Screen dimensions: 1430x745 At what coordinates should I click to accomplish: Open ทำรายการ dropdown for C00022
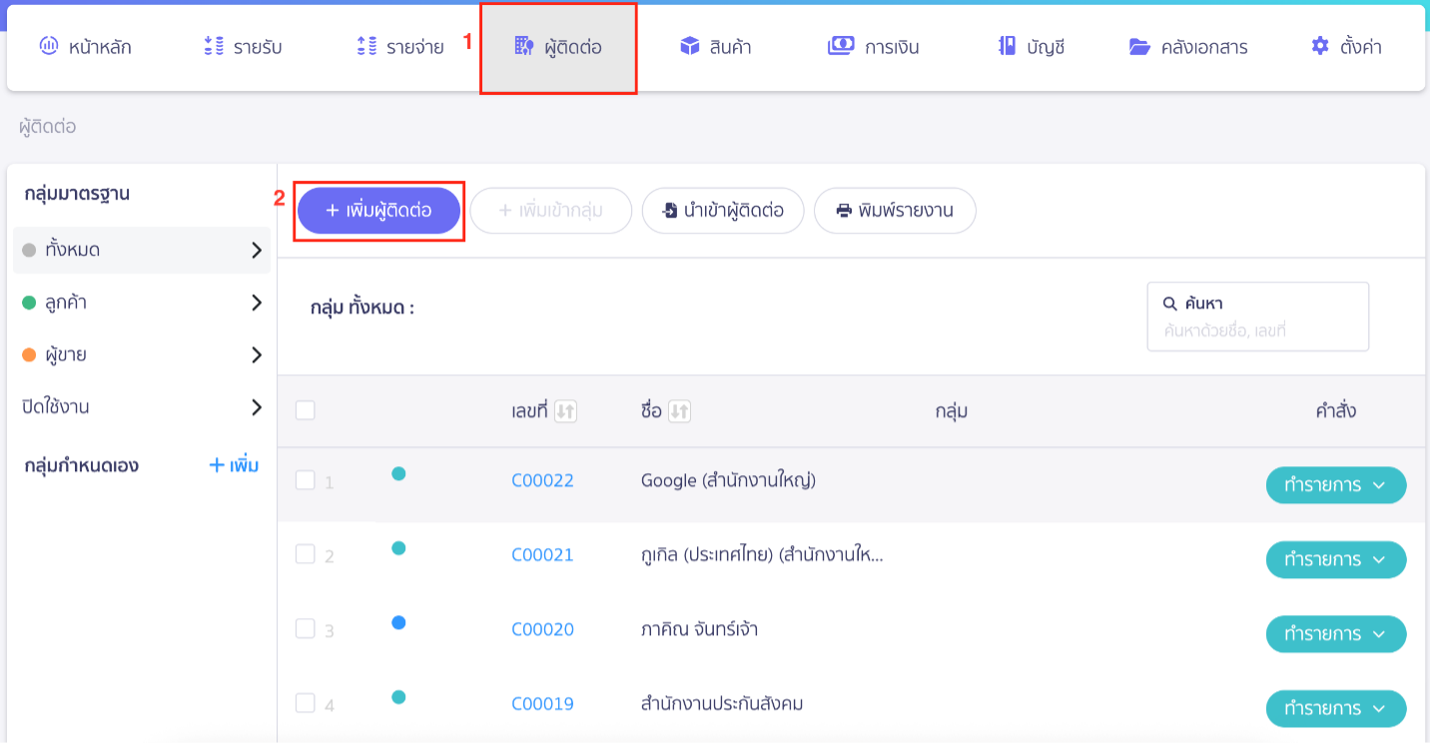coord(1336,485)
